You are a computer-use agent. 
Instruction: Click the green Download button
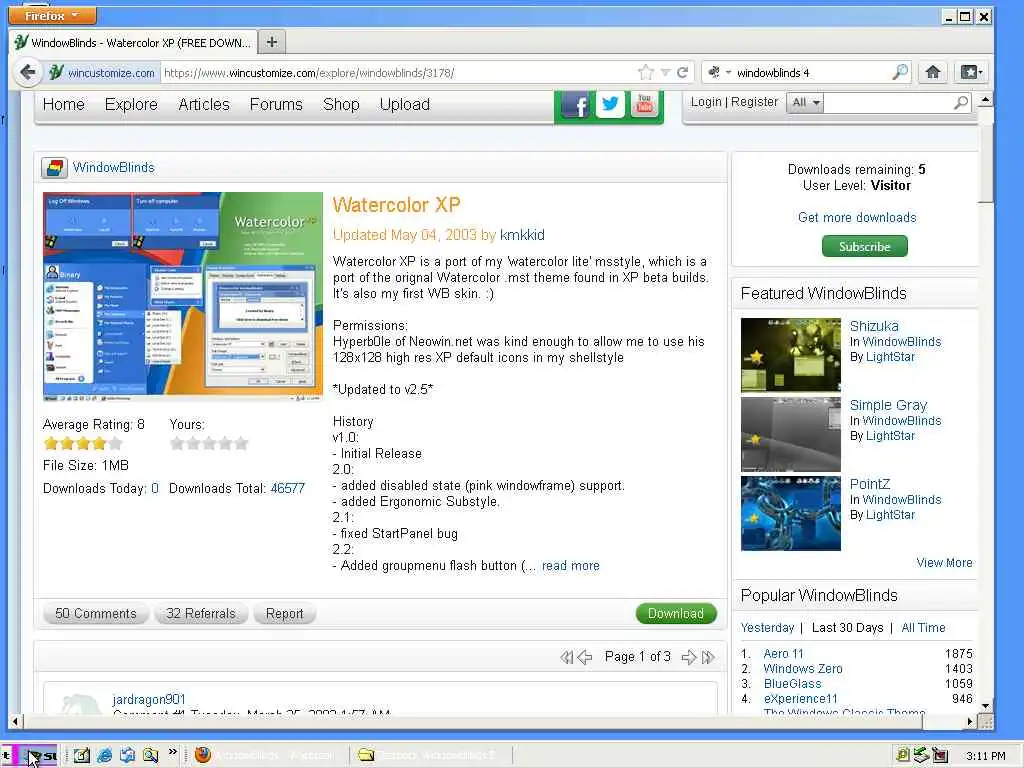[676, 614]
